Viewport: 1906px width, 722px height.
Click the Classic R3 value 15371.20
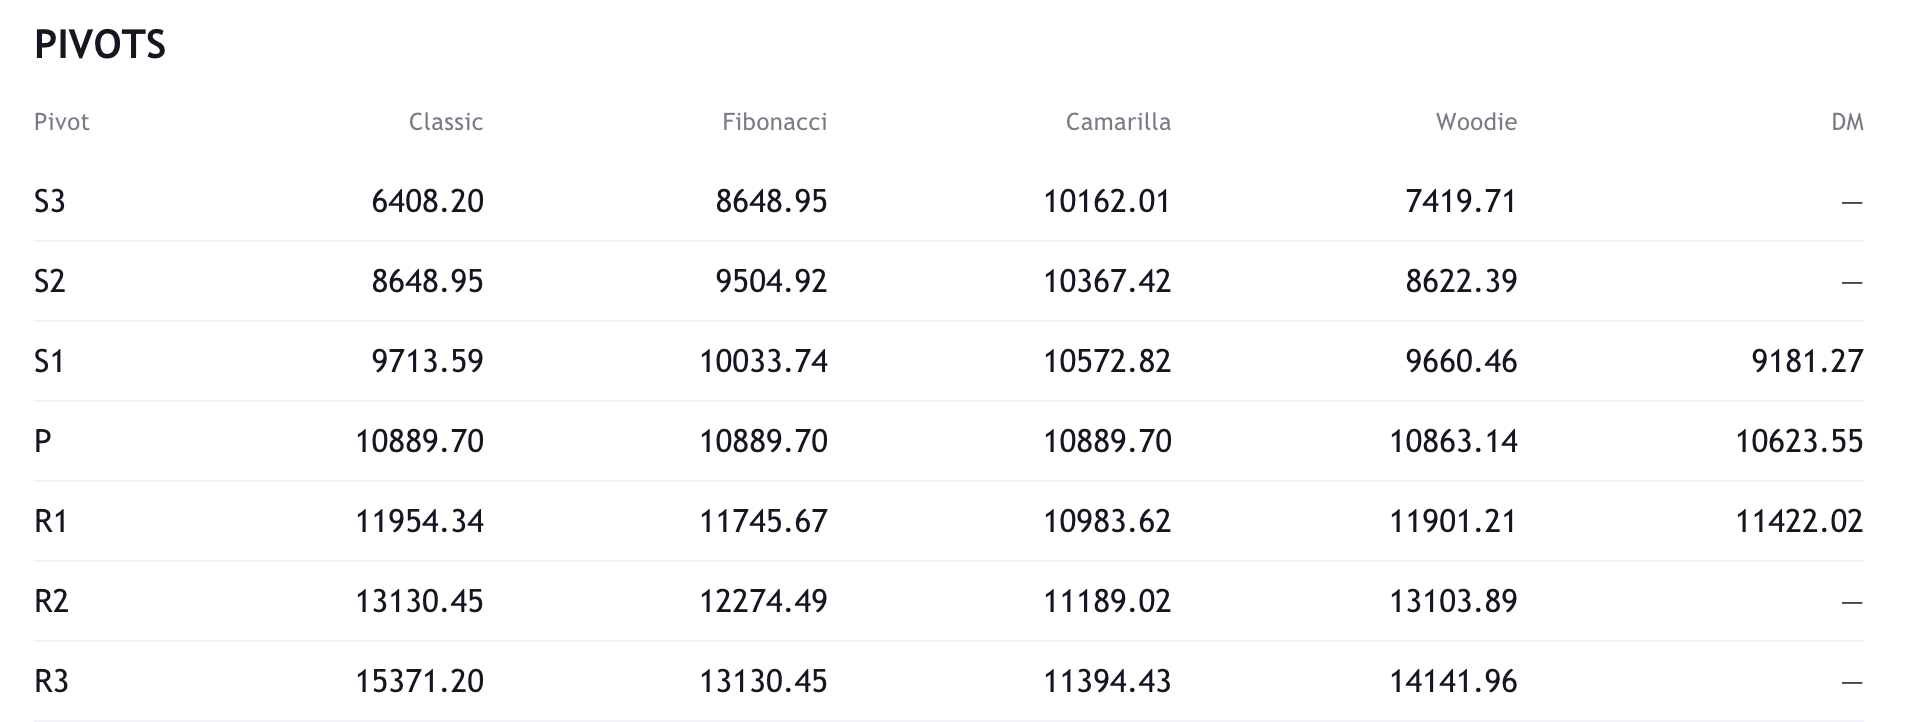click(419, 682)
